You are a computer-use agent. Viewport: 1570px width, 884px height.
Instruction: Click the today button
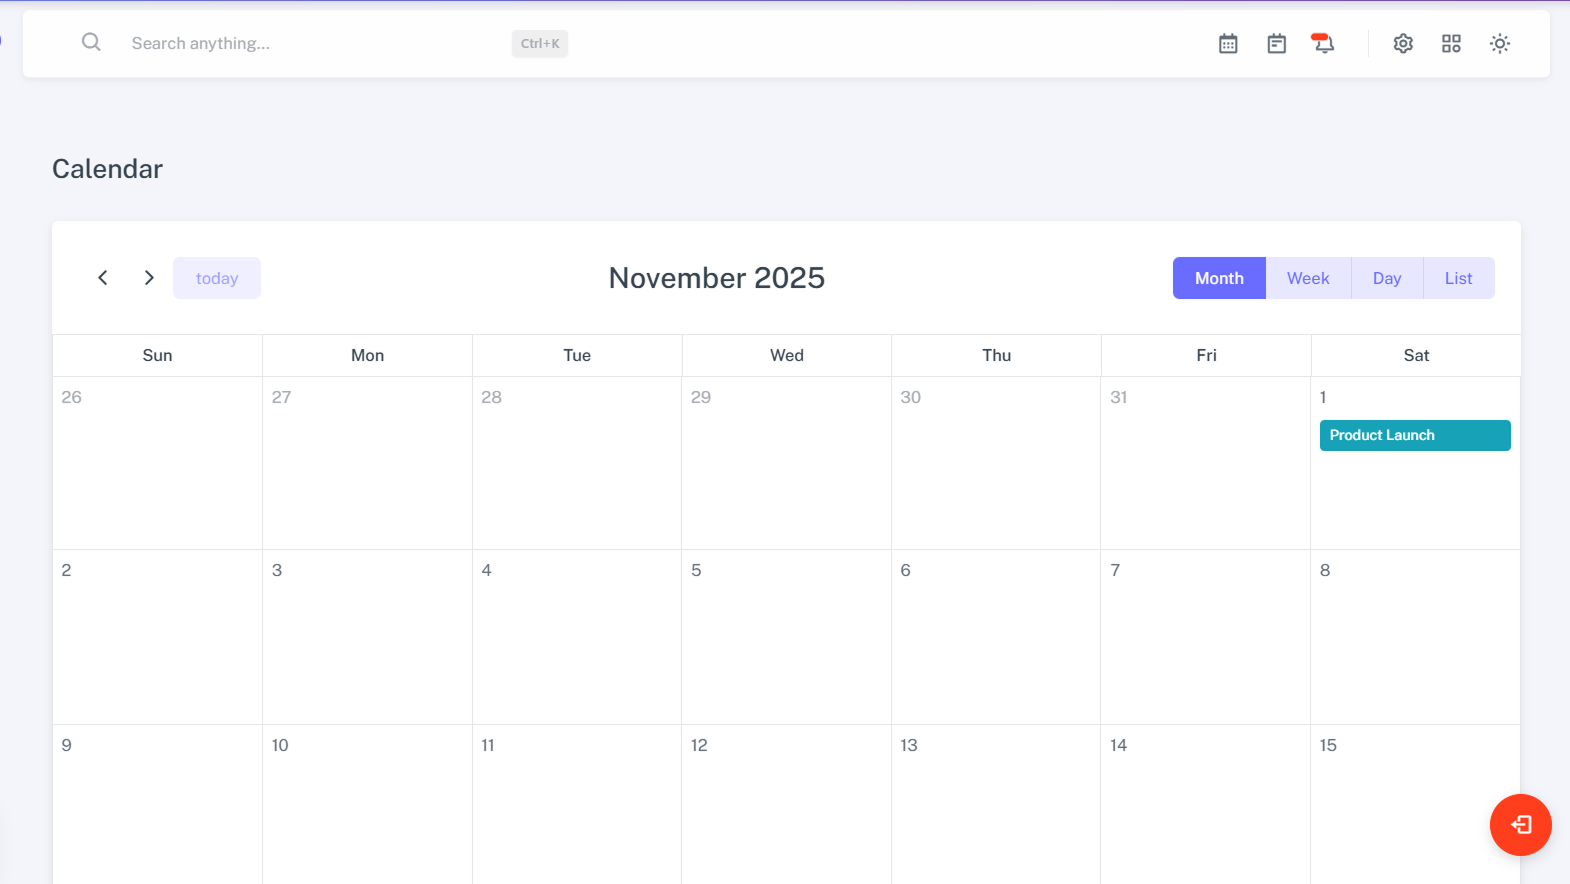pyautogui.click(x=217, y=278)
